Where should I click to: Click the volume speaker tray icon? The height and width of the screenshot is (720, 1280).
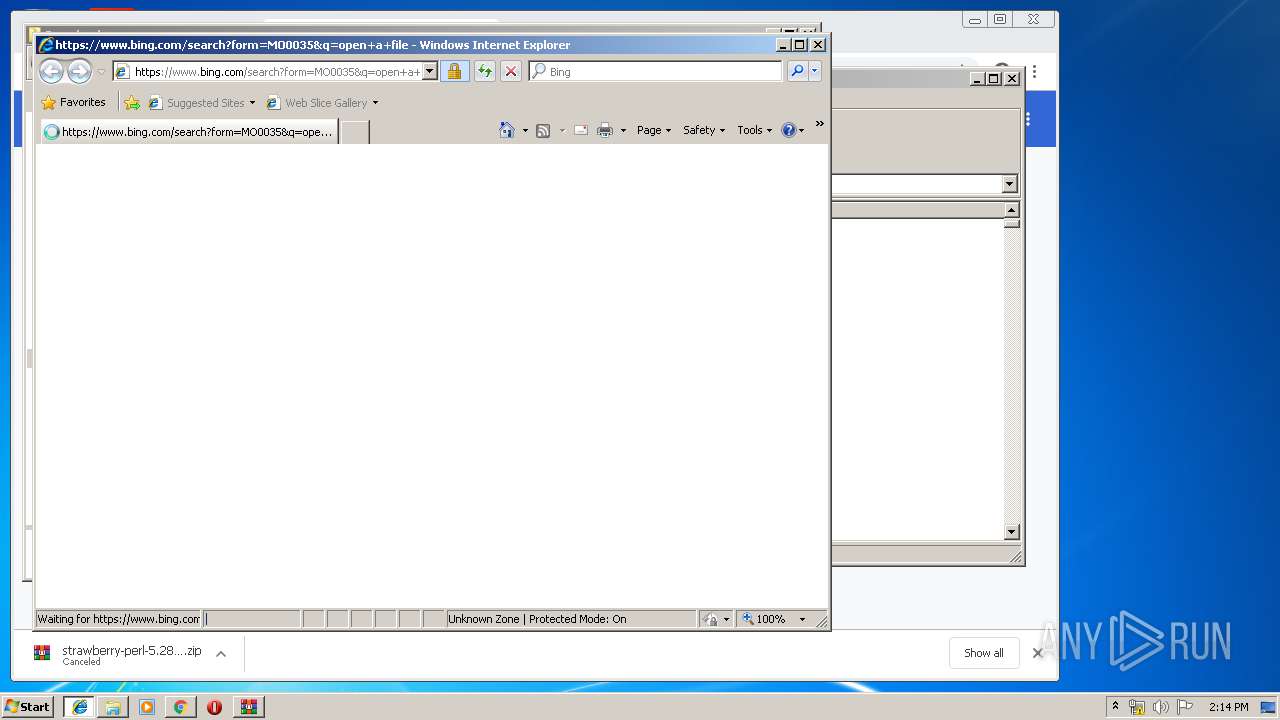point(1161,707)
